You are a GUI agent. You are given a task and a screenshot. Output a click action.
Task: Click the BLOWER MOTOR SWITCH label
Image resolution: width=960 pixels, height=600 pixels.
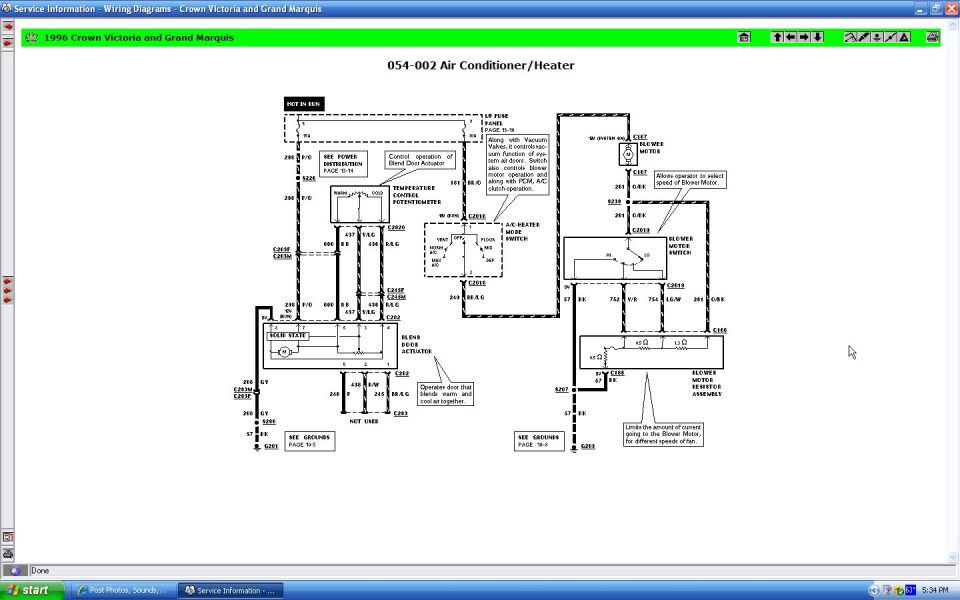click(681, 246)
